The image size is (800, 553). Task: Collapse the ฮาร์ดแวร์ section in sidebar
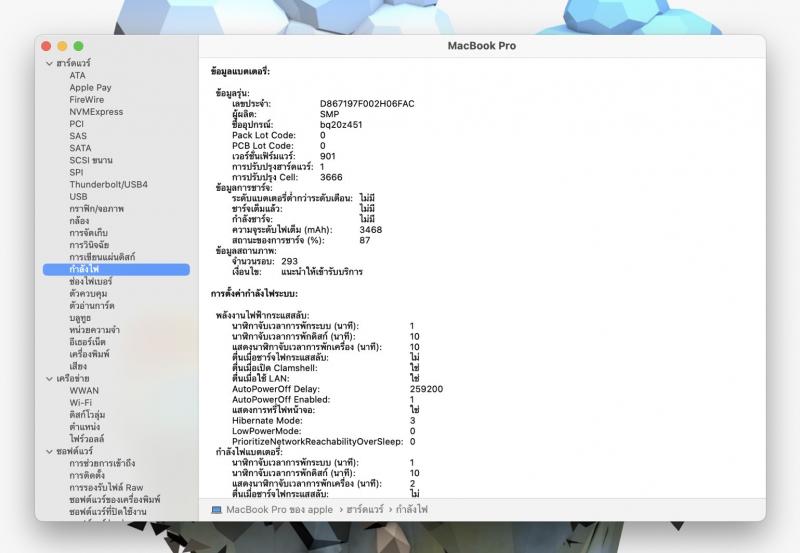(x=49, y=64)
